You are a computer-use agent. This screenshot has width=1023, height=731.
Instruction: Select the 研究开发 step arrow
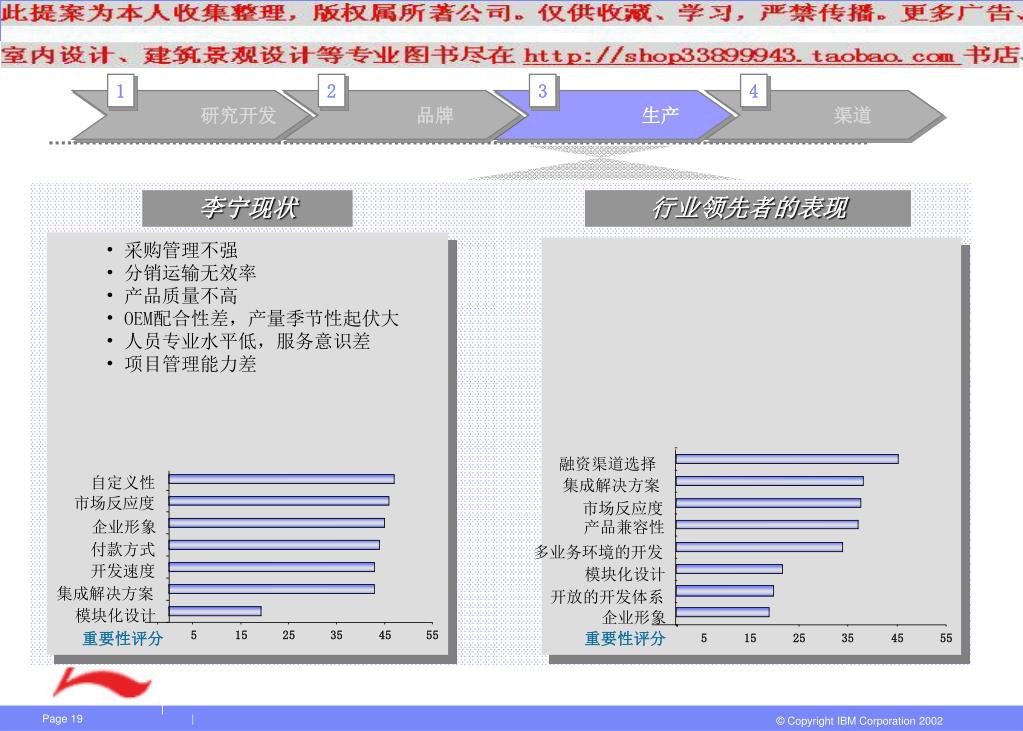193,116
